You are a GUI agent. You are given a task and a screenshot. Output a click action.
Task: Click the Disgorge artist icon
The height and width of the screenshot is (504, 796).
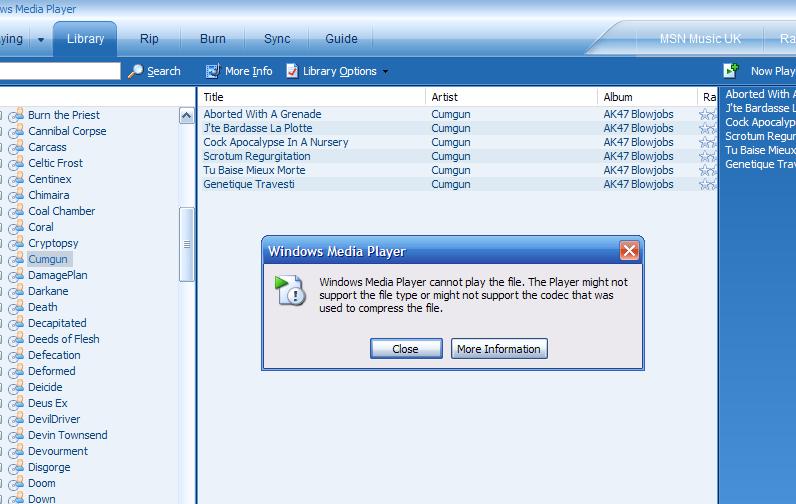pos(16,467)
